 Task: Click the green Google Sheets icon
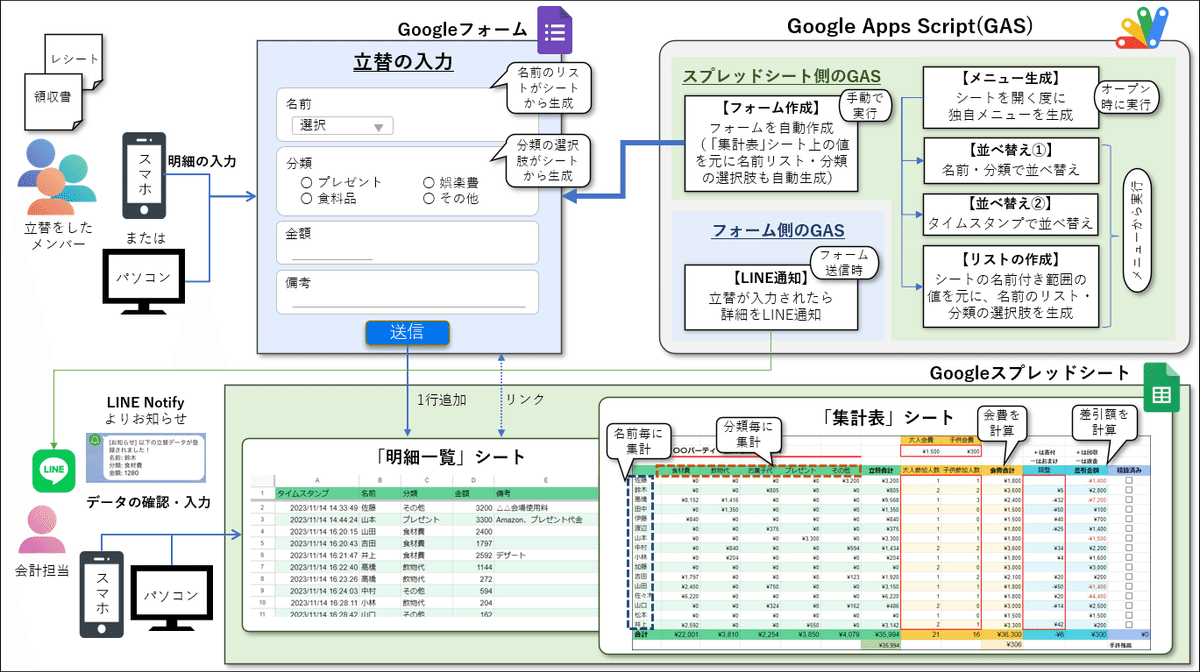pos(1162,386)
